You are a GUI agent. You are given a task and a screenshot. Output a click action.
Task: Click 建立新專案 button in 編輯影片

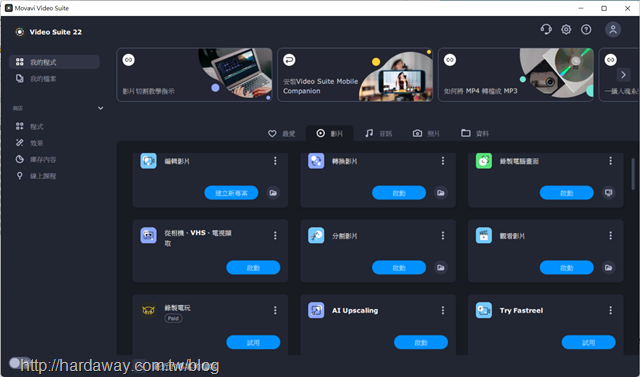tap(231, 193)
